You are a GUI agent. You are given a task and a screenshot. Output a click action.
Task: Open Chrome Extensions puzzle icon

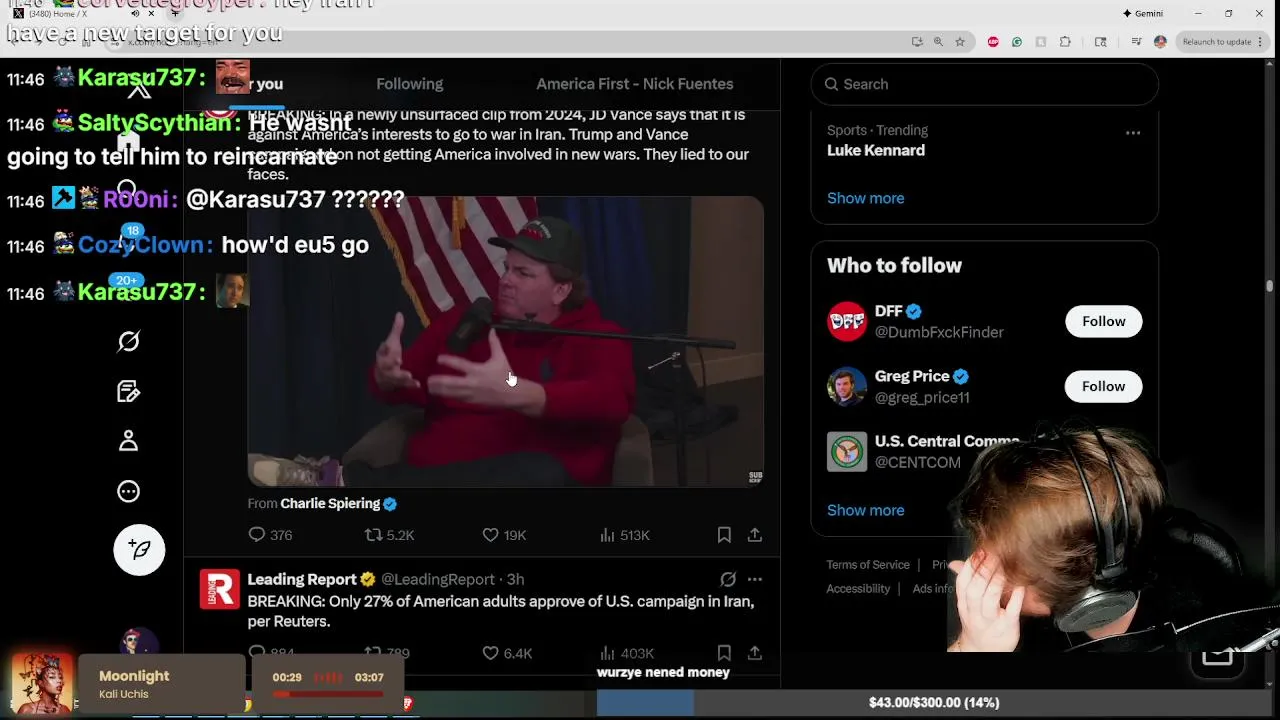coord(1065,42)
